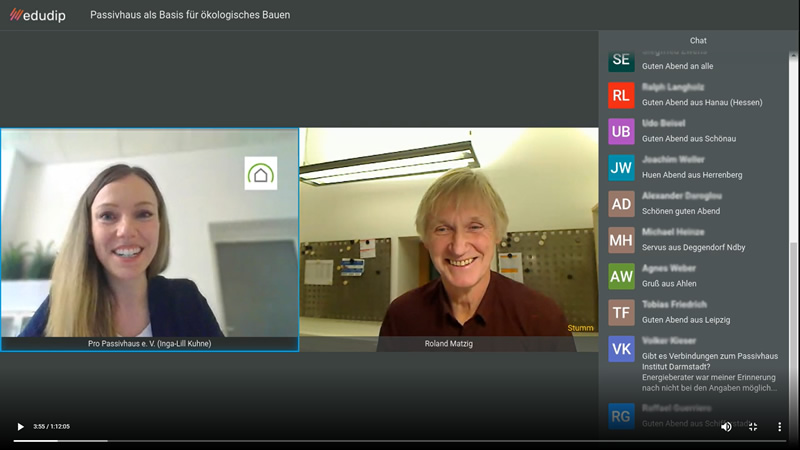Viewport: 800px width, 450px height.
Task: Select the JW chat avatar
Action: click(621, 168)
